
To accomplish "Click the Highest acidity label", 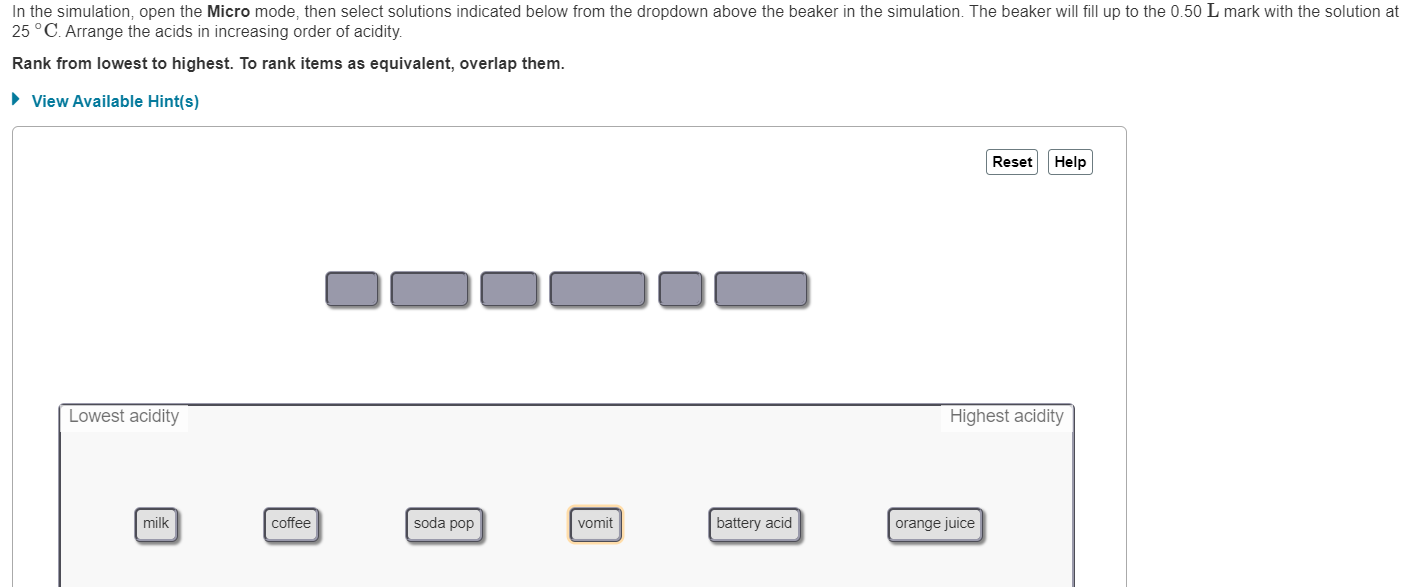I will (x=1006, y=416).
